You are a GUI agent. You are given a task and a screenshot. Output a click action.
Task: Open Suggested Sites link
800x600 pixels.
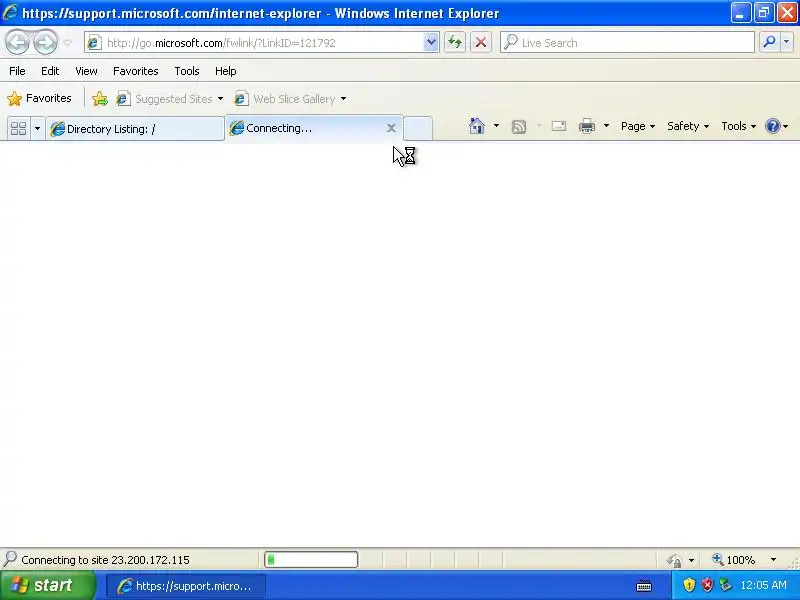coord(164,98)
